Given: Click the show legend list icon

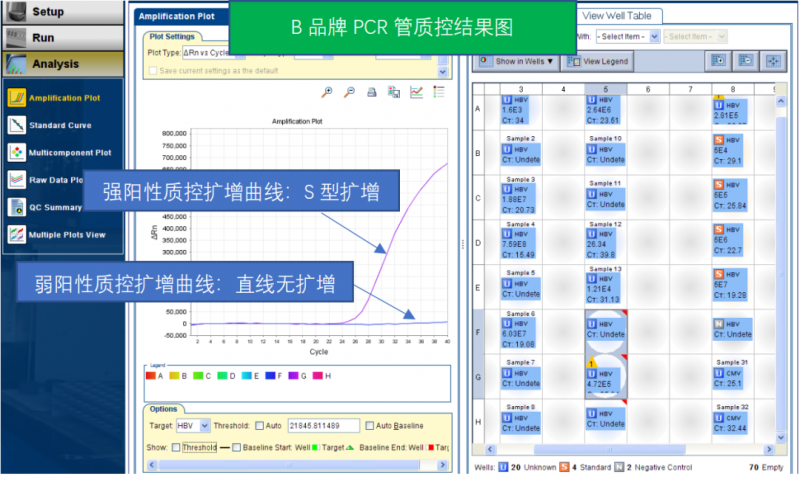Looking at the screenshot, I should point(439,92).
